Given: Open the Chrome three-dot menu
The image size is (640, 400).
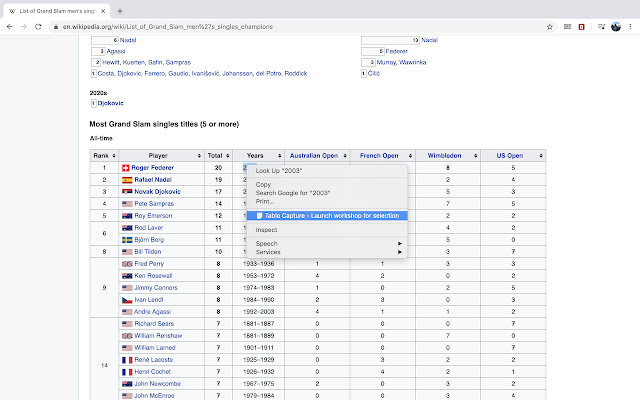Looking at the screenshot, I should coord(631,27).
